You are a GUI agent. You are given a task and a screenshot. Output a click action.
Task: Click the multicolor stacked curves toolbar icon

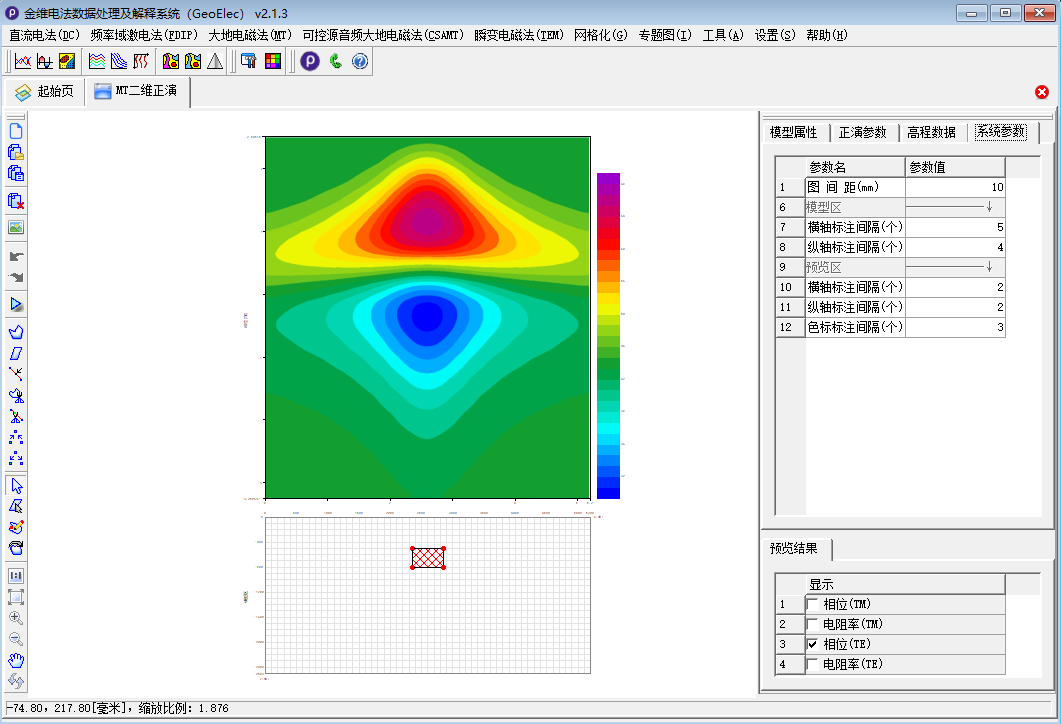(x=97, y=62)
